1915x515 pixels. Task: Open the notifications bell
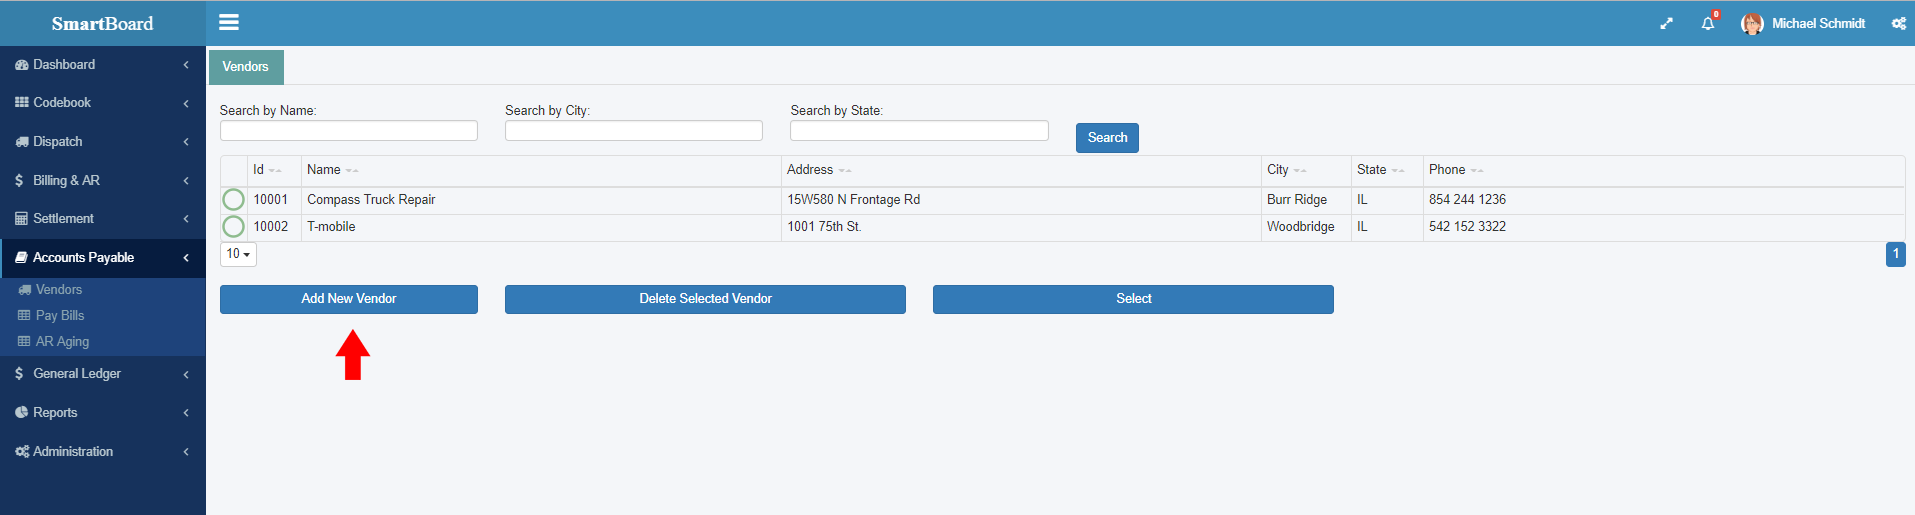[x=1708, y=23]
